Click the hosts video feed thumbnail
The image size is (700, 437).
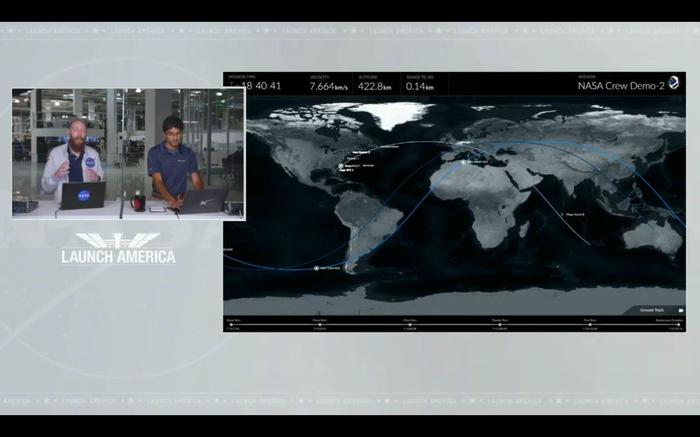128,153
